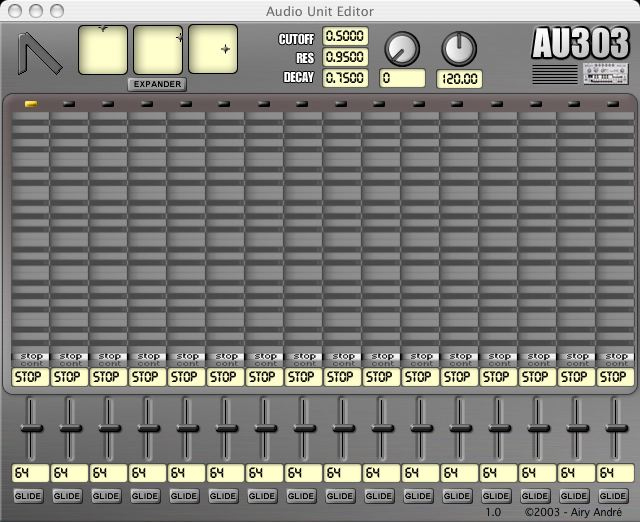This screenshot has width=640, height=522.
Task: Click the XY pad directly above the EXPANDER button
Action: pyautogui.click(x=158, y=49)
